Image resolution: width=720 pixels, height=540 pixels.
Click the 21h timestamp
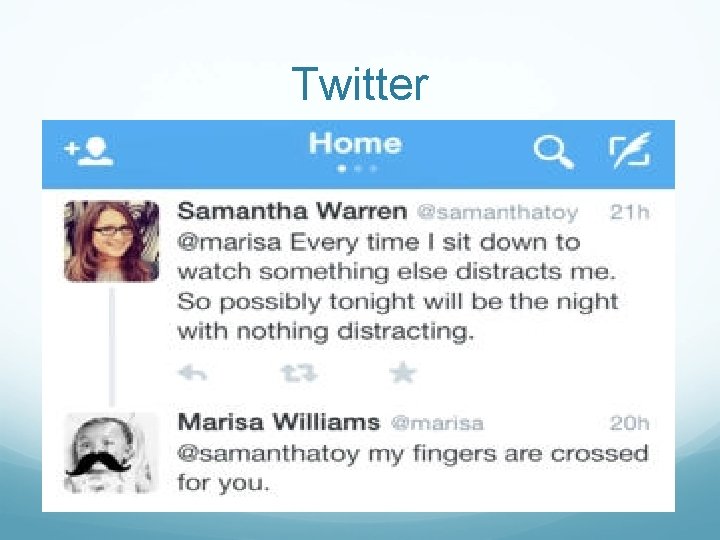630,212
